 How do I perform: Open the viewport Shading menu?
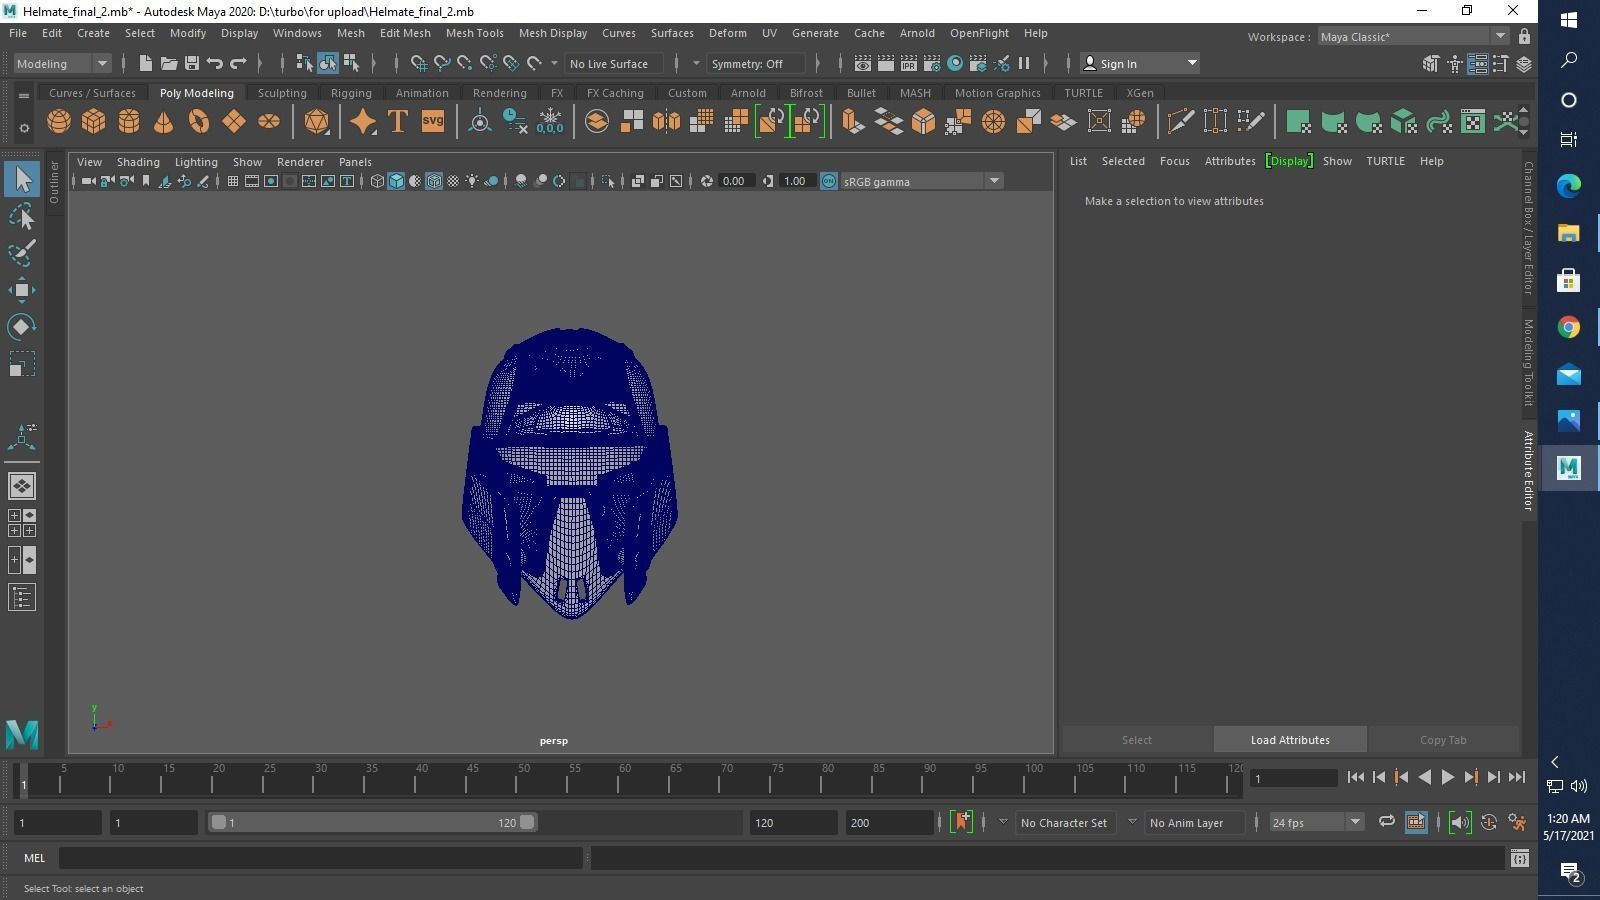click(x=138, y=162)
